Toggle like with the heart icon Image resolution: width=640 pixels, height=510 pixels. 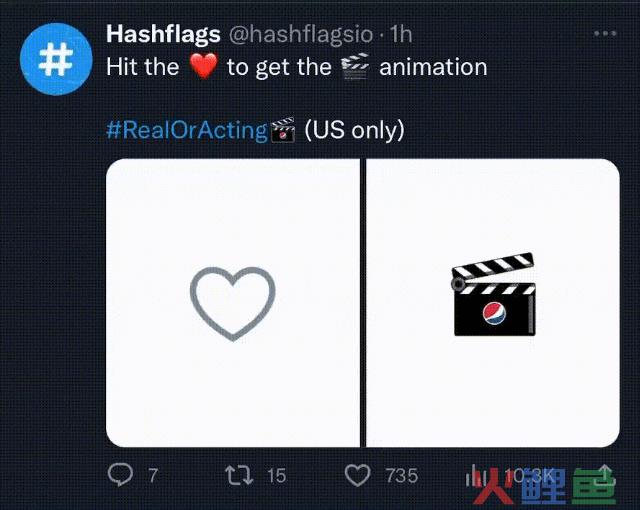click(358, 476)
